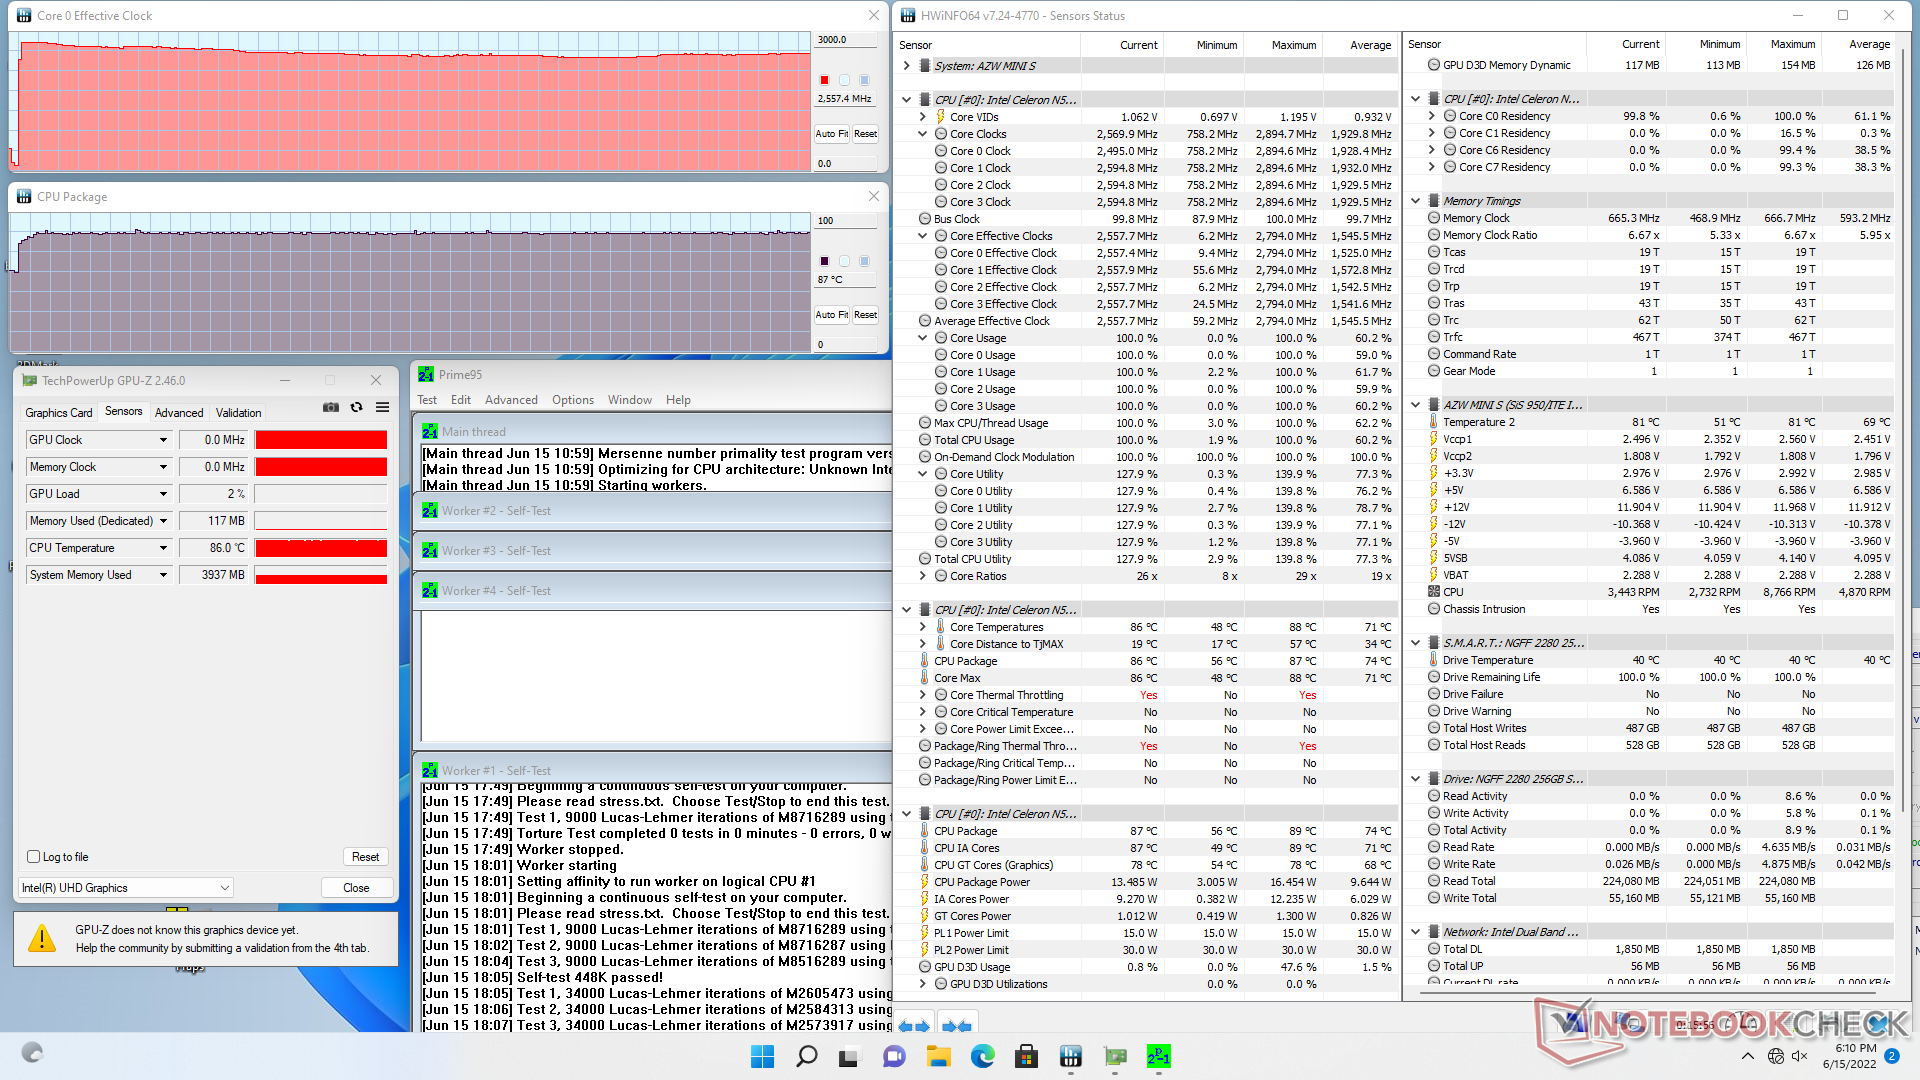
Task: Click the GPU-Z Reset button
Action: pos(365,857)
